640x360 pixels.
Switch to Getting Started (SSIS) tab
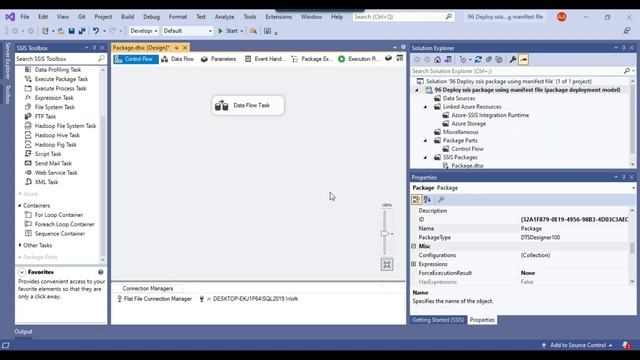438,320
